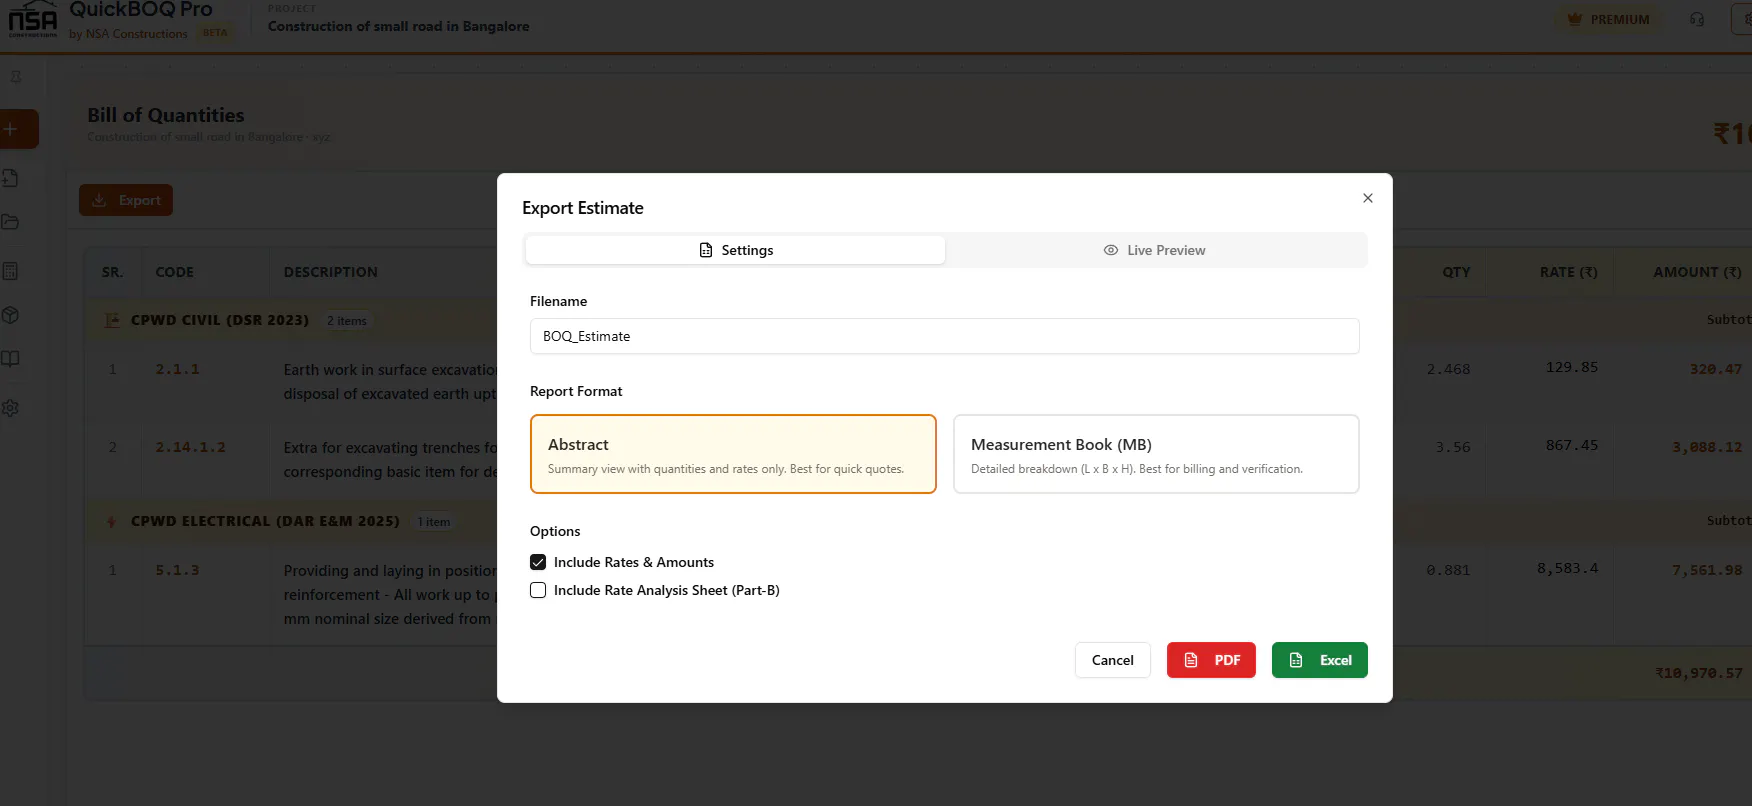The height and width of the screenshot is (806, 1752).
Task: Click the project name in the header
Action: 399,26
